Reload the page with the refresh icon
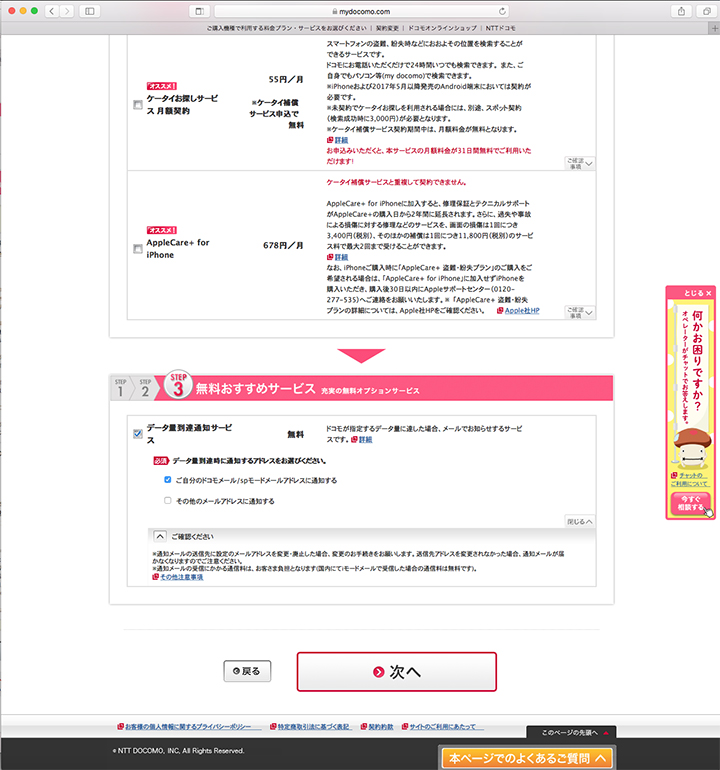This screenshot has width=720, height=770. point(502,11)
